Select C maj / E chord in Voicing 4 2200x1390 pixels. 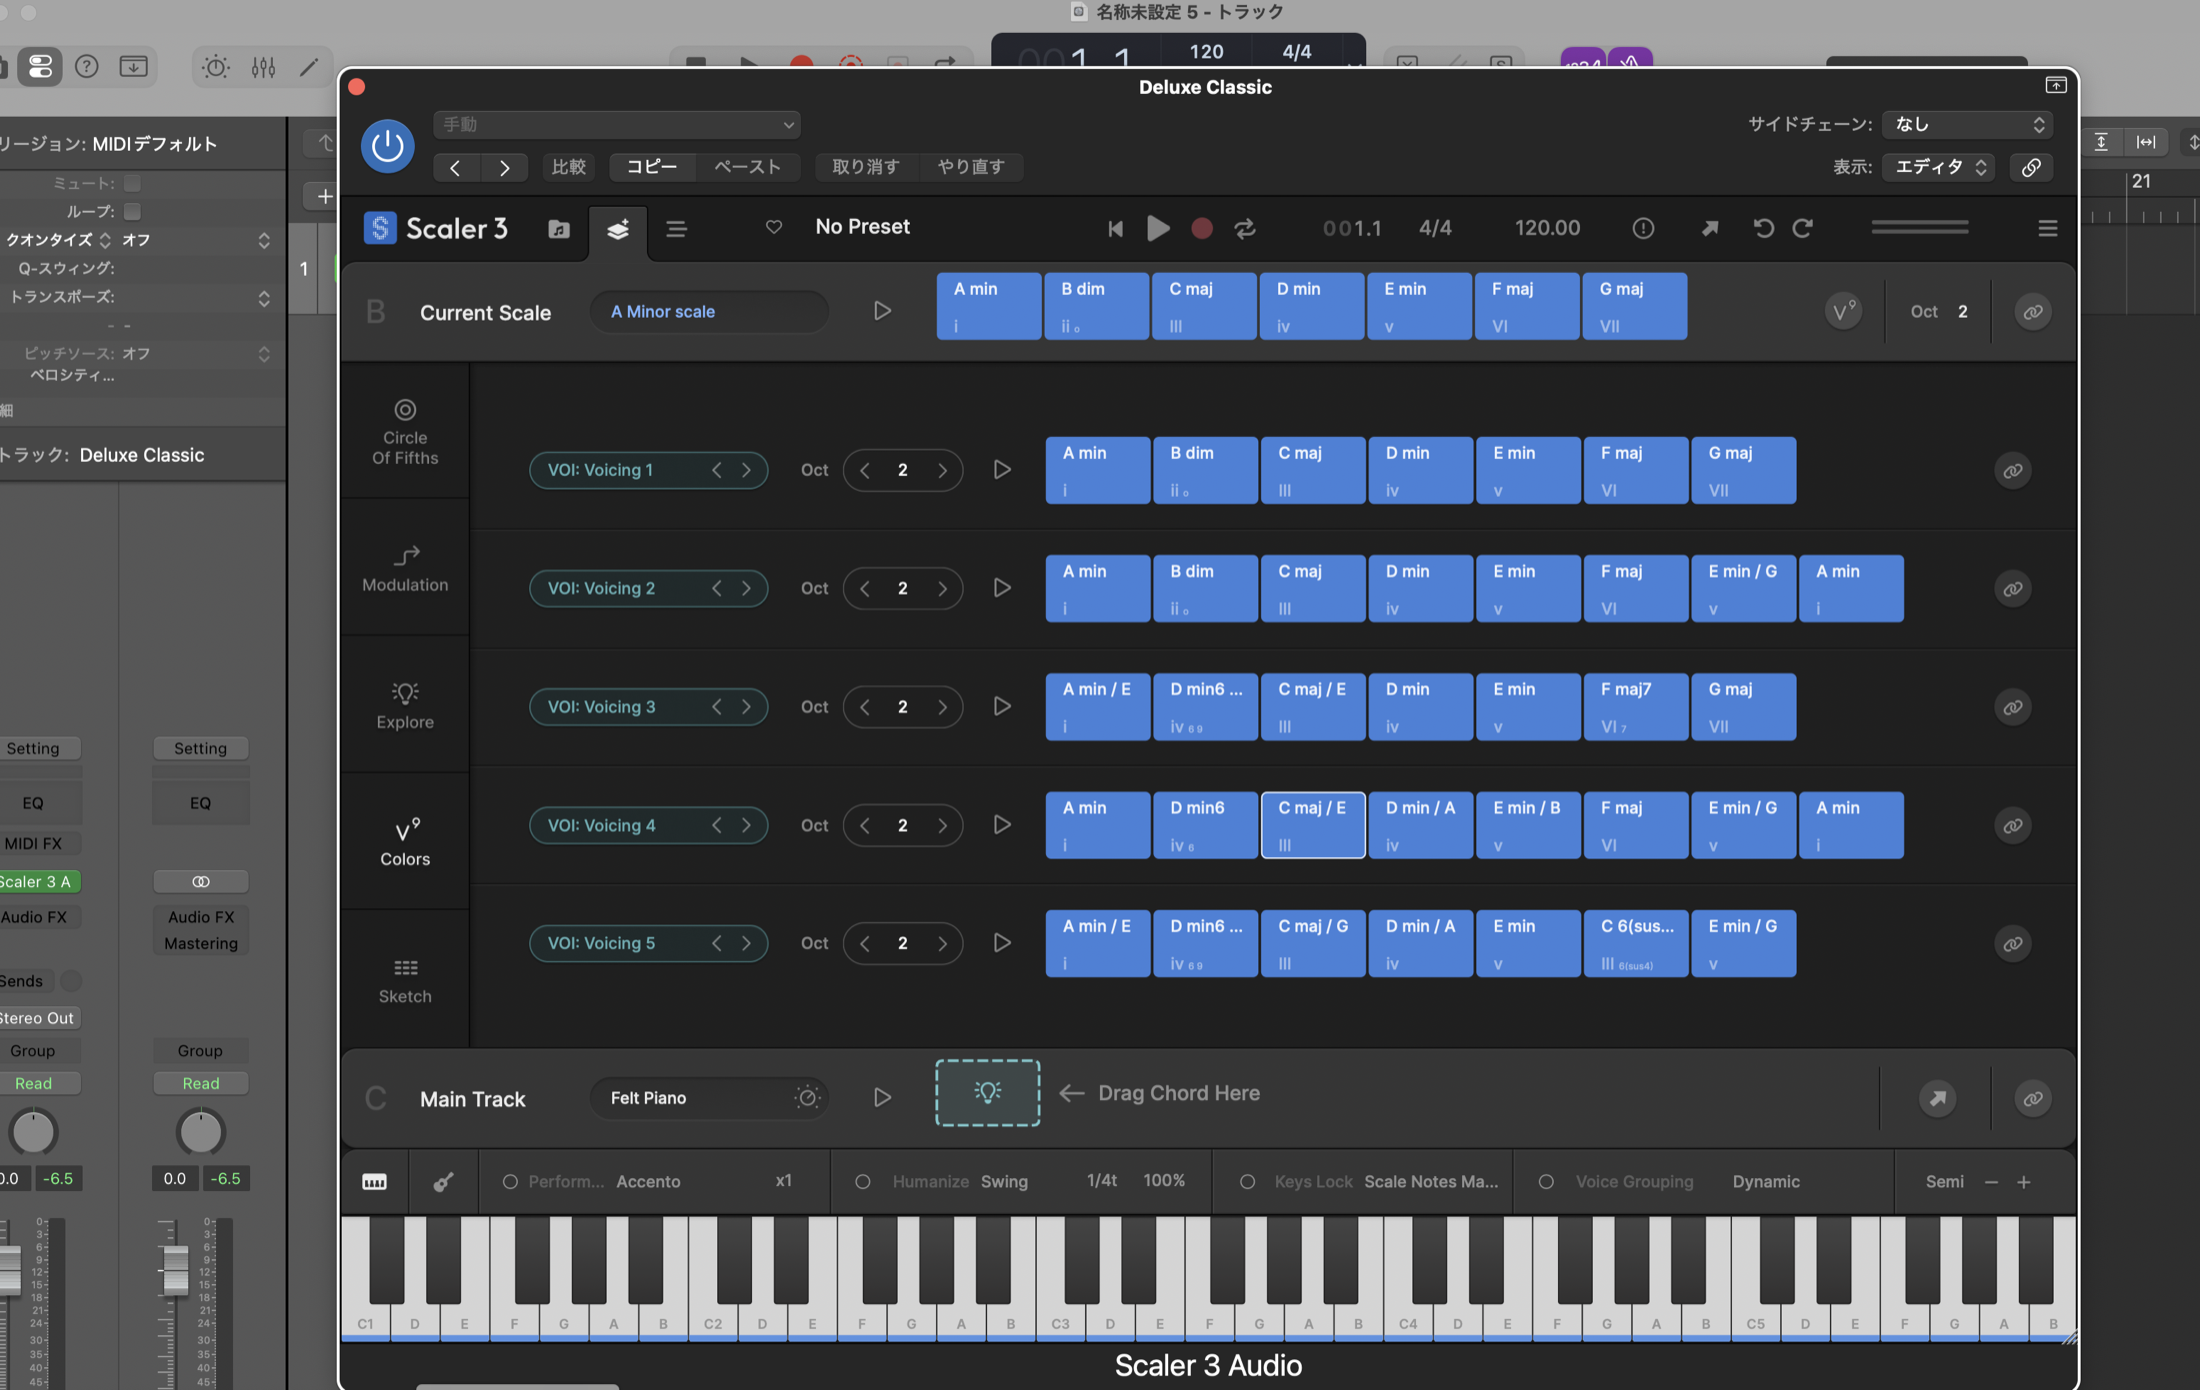point(1313,825)
